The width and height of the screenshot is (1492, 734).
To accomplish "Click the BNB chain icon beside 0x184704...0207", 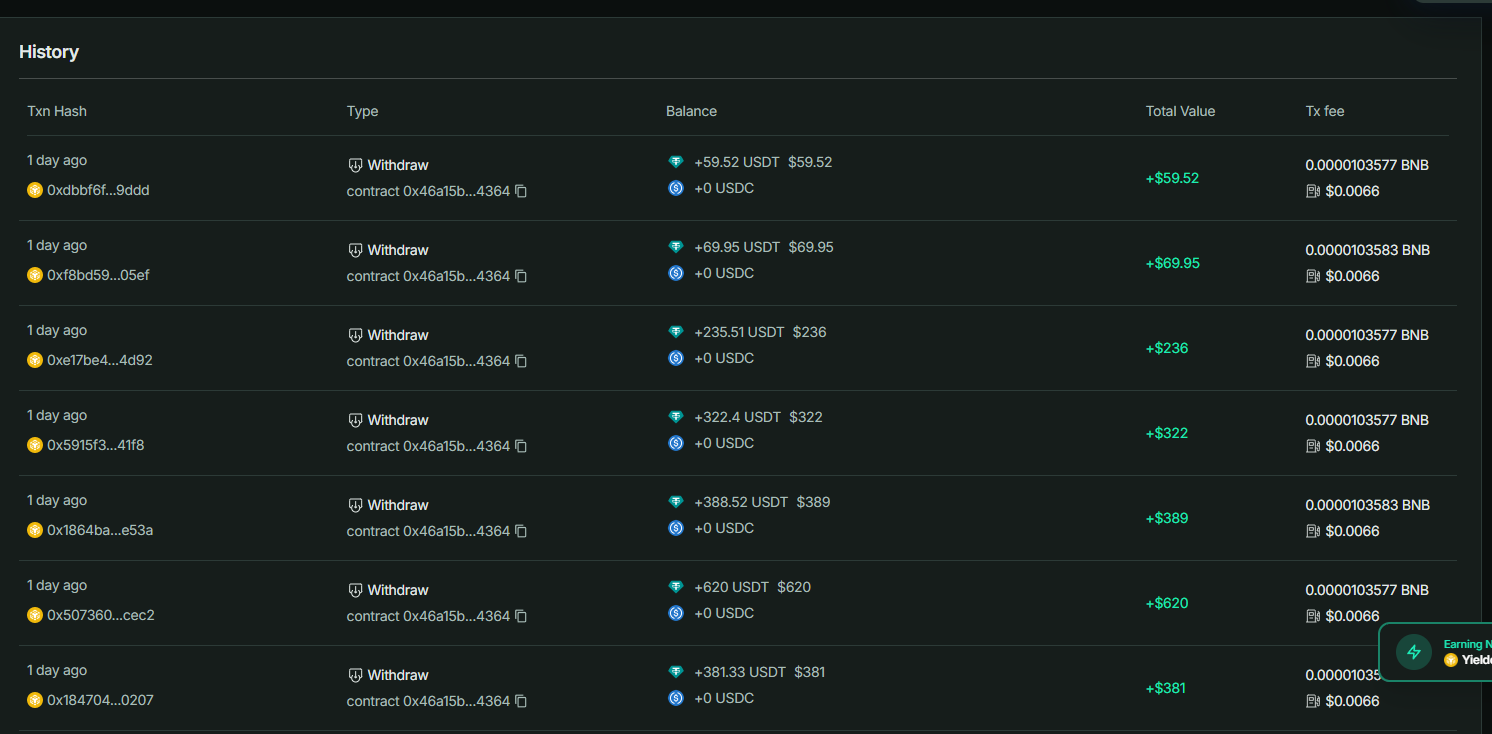I will [35, 700].
